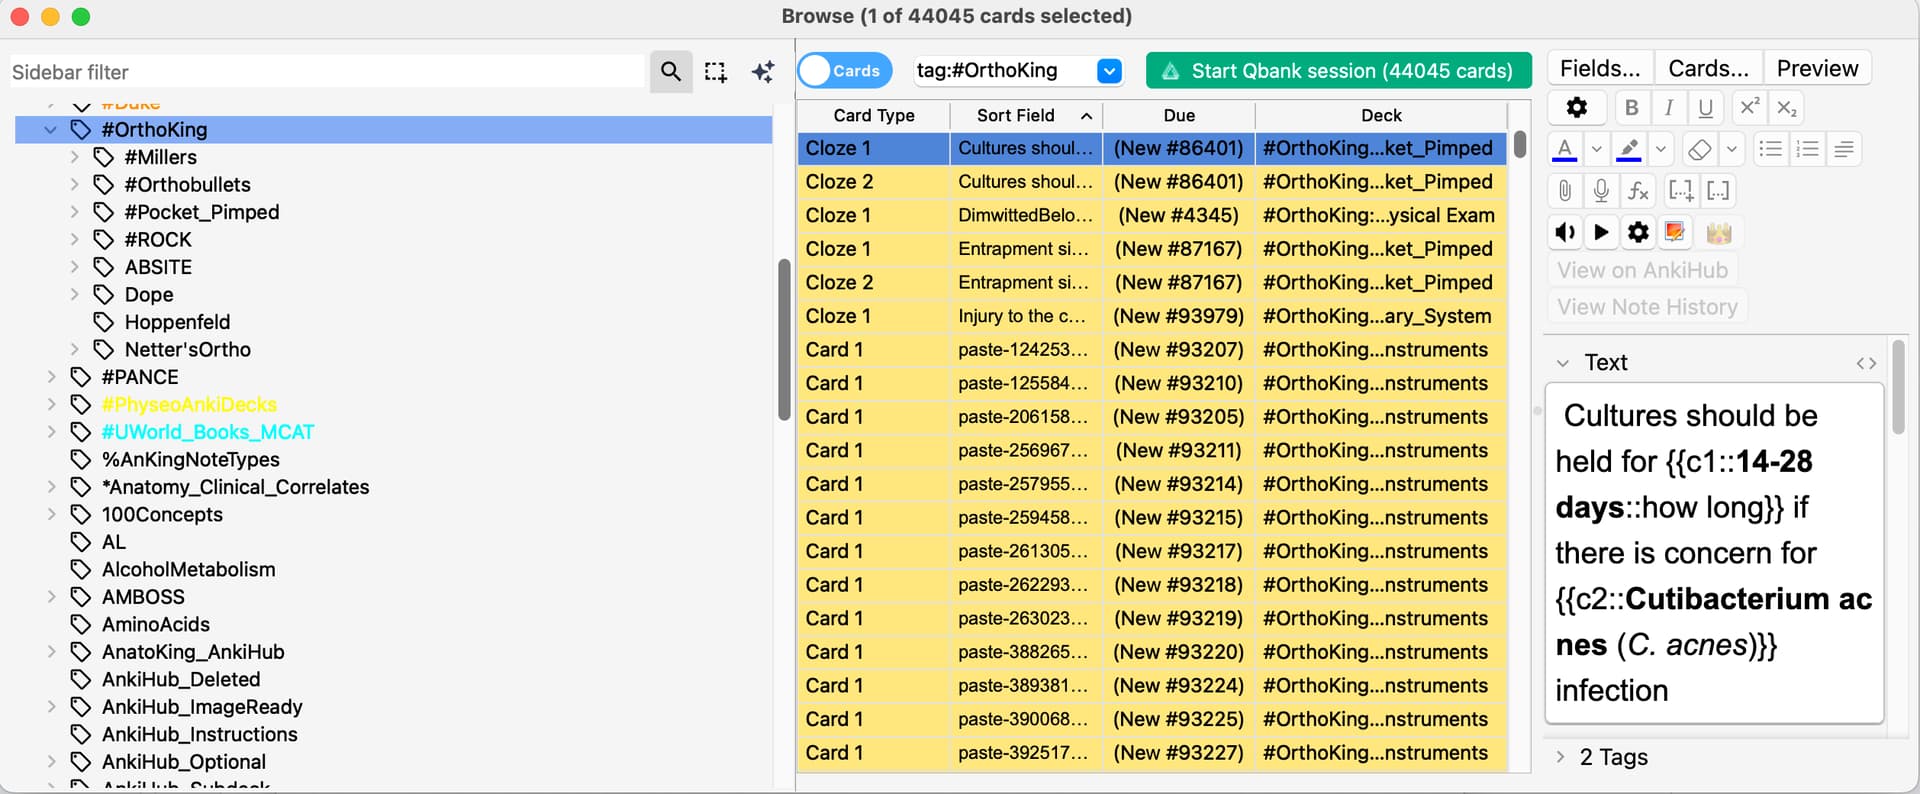Toggle bold text formatting
This screenshot has width=1920, height=794.
tap(1631, 108)
